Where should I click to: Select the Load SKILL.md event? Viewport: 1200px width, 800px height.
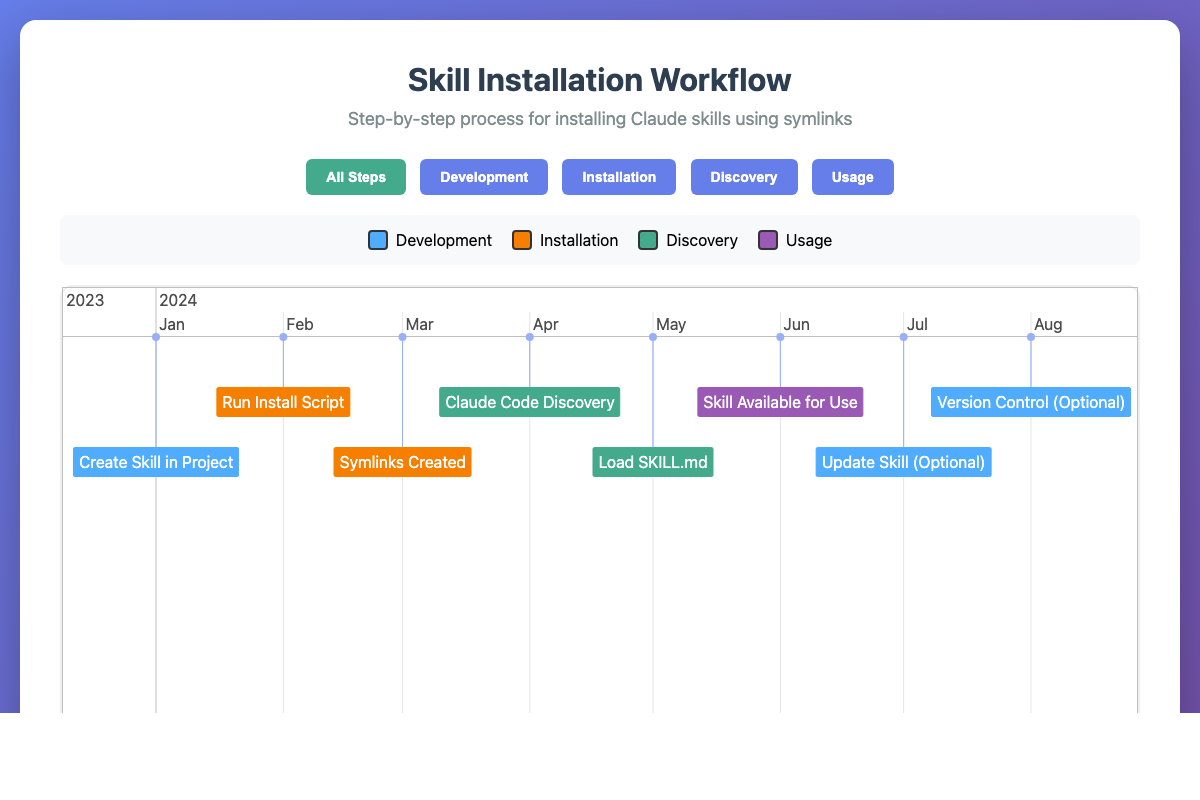coord(653,462)
